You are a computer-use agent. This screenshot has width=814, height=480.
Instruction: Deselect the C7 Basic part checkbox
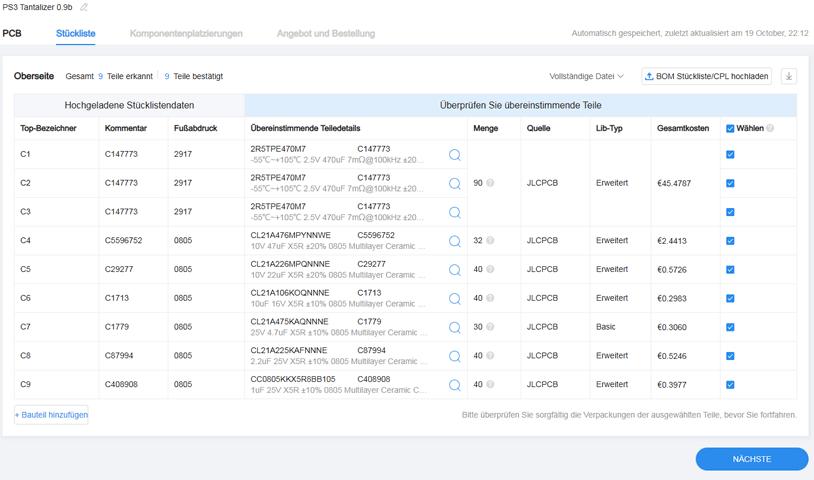pos(730,327)
